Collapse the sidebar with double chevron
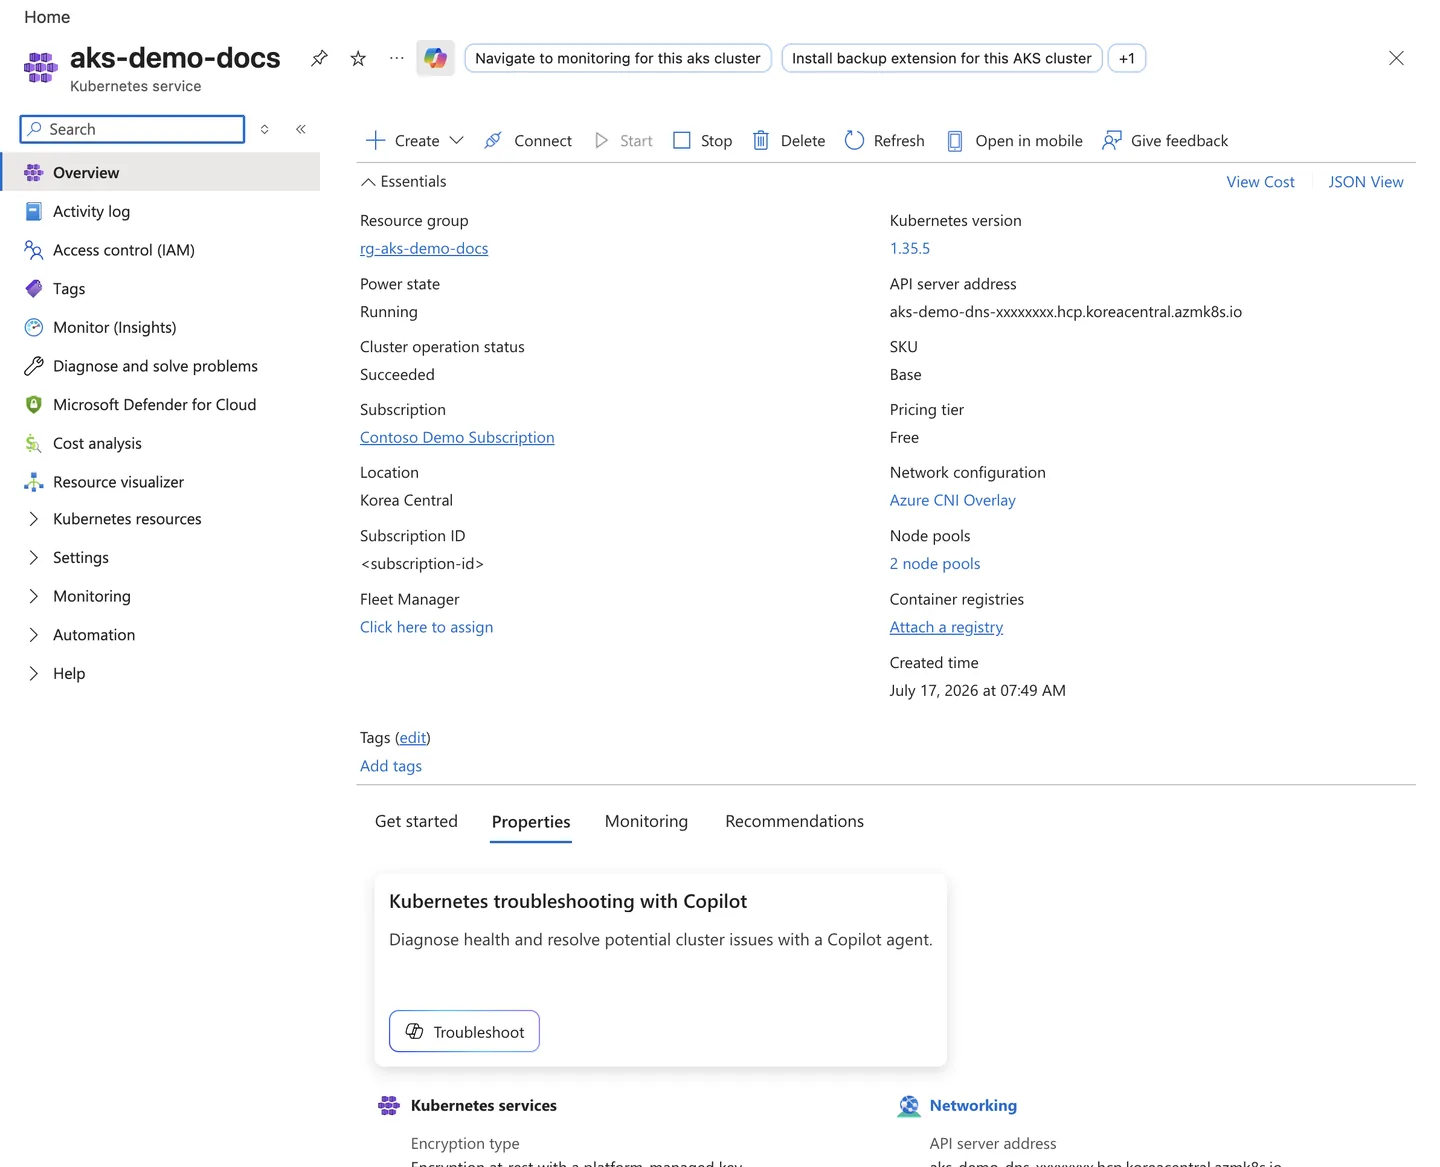 tap(300, 129)
